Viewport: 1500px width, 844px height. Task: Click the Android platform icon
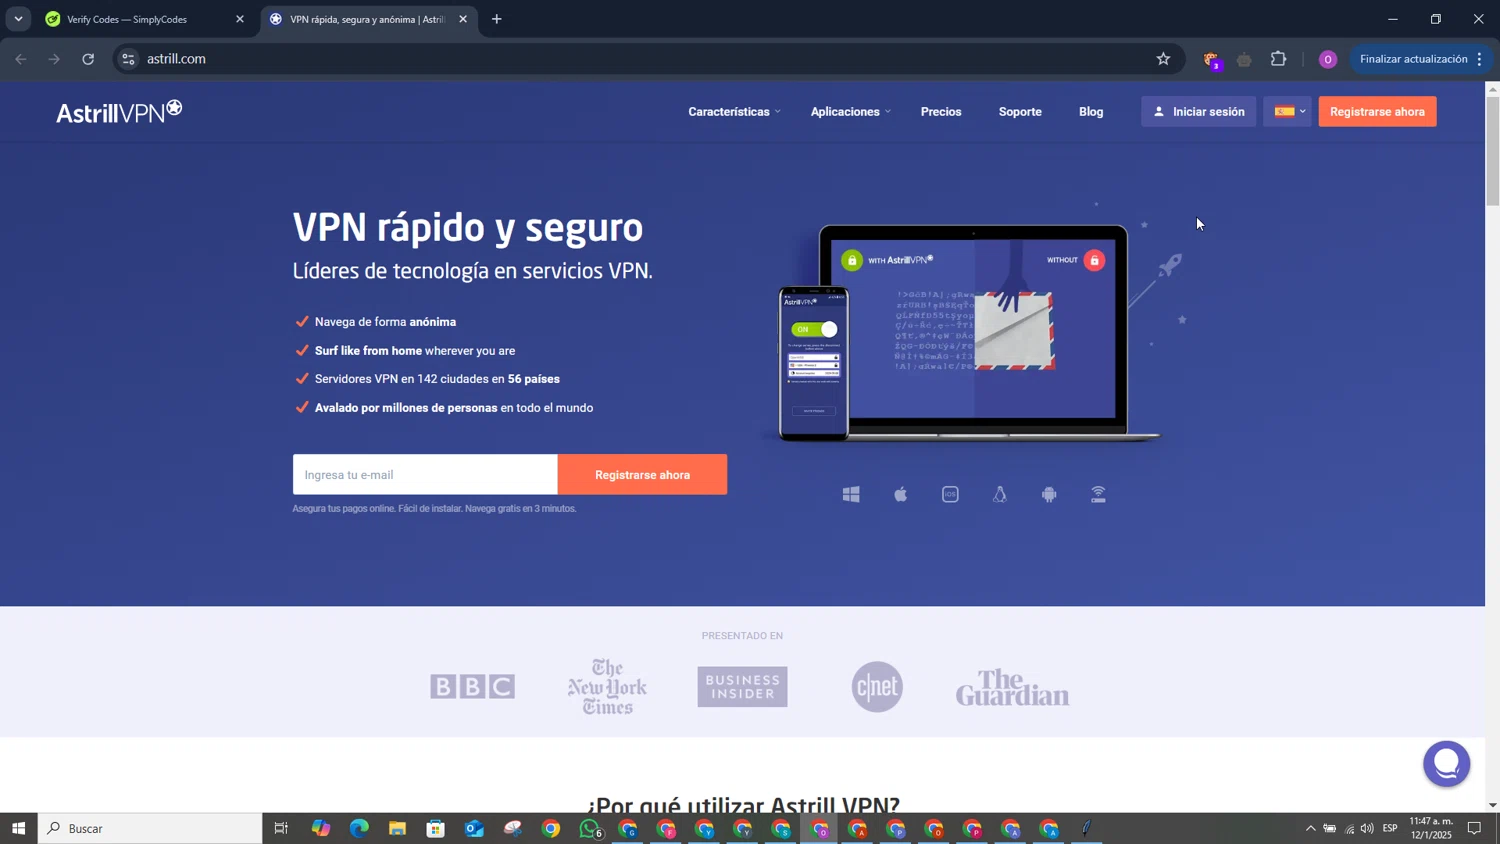pos(1049,494)
